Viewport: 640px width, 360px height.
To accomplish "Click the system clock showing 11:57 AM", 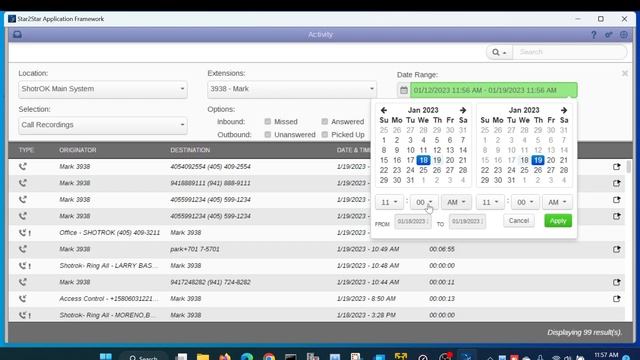I will click(x=606, y=356).
